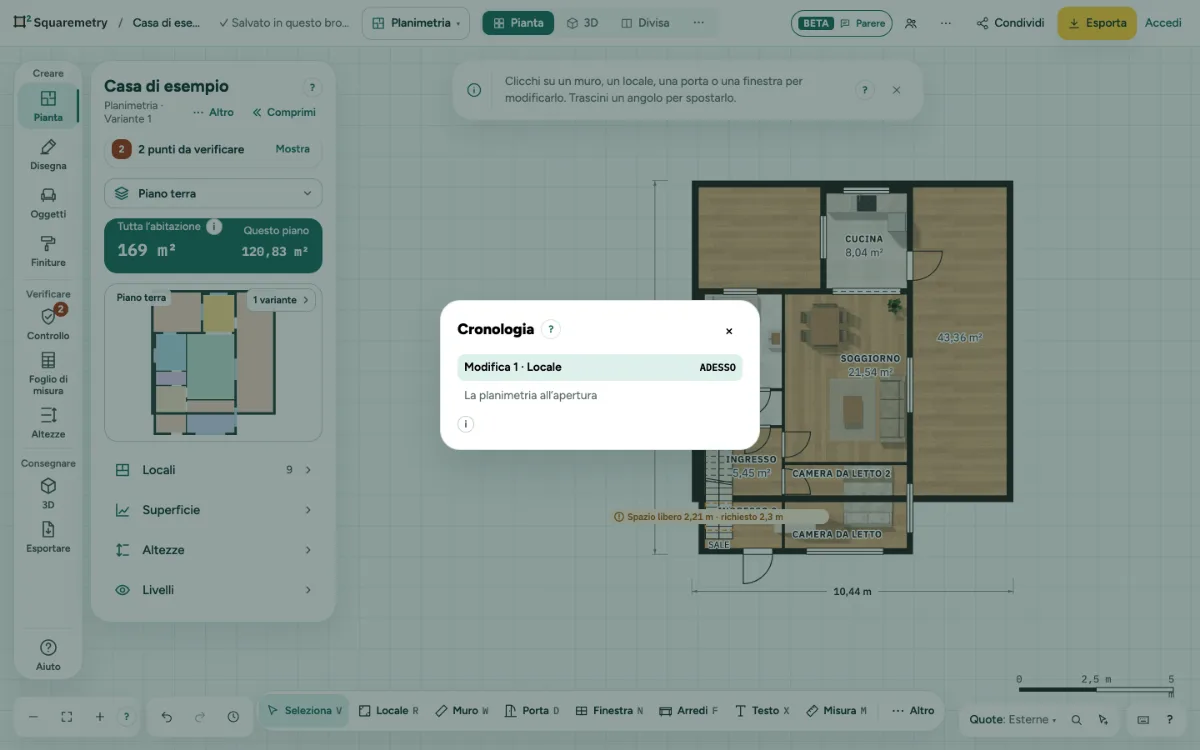This screenshot has width=1200, height=750.
Task: Open the Finiture paint roller panel
Action: pyautogui.click(x=48, y=251)
